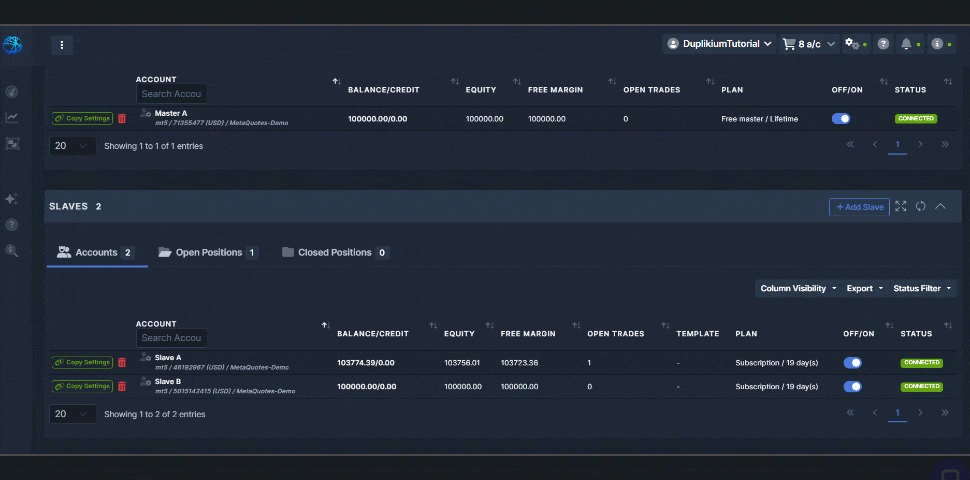The width and height of the screenshot is (970, 480).
Task: Click the help question mark in top bar
Action: click(883, 44)
